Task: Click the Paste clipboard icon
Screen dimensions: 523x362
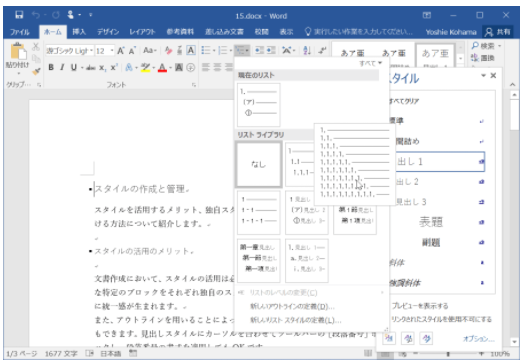Action: tap(17, 52)
